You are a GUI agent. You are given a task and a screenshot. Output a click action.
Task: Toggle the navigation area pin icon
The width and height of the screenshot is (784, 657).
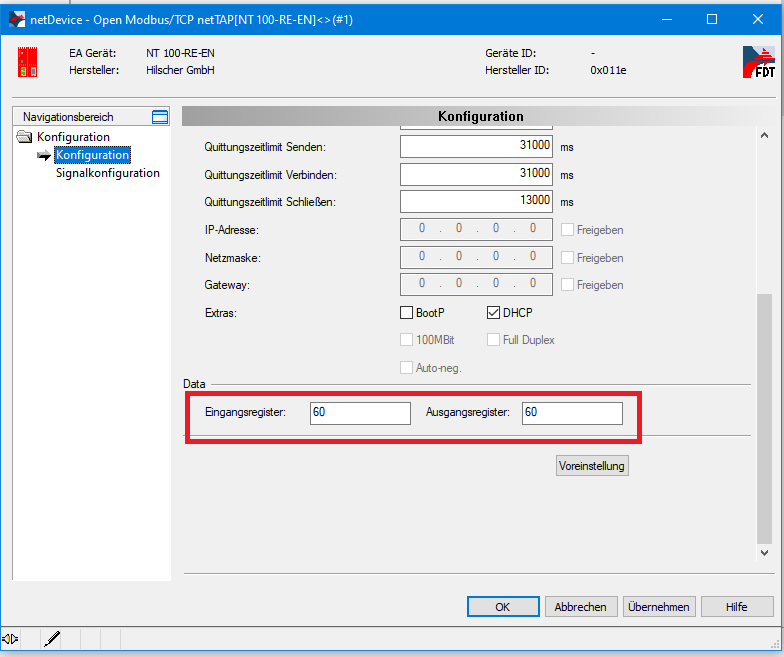point(160,117)
